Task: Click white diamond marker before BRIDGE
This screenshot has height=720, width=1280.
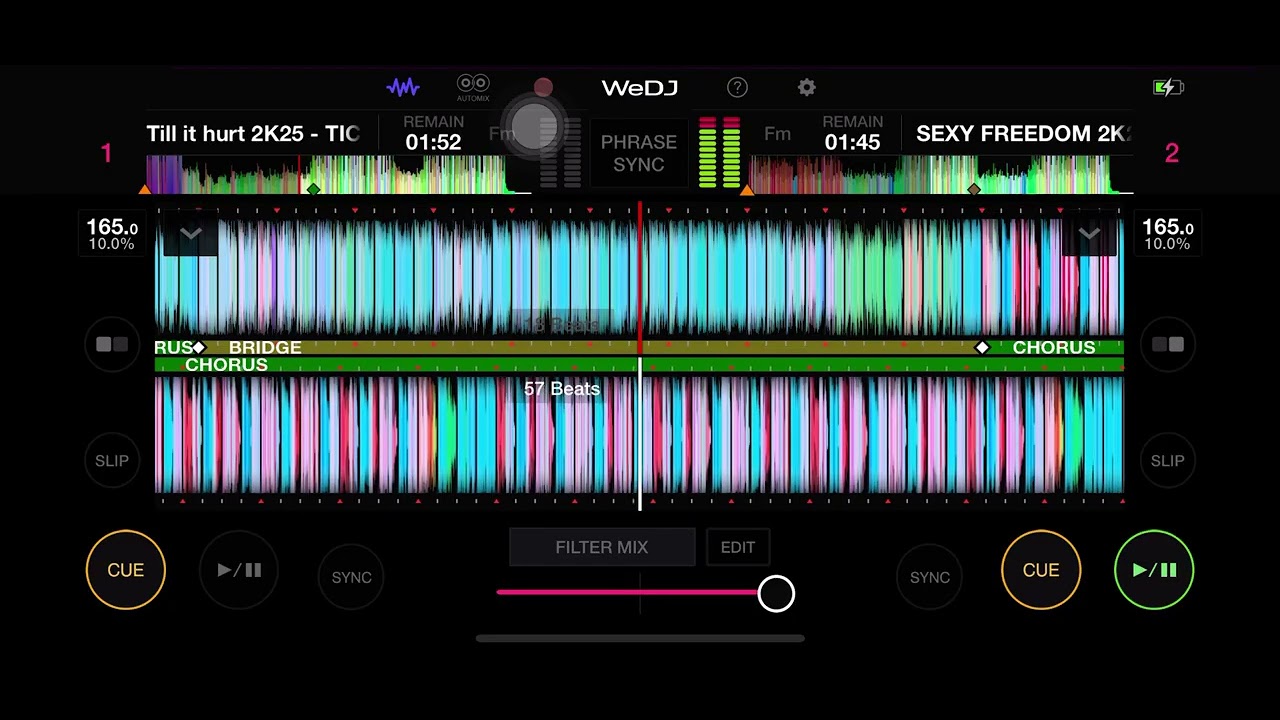Action: pyautogui.click(x=199, y=347)
